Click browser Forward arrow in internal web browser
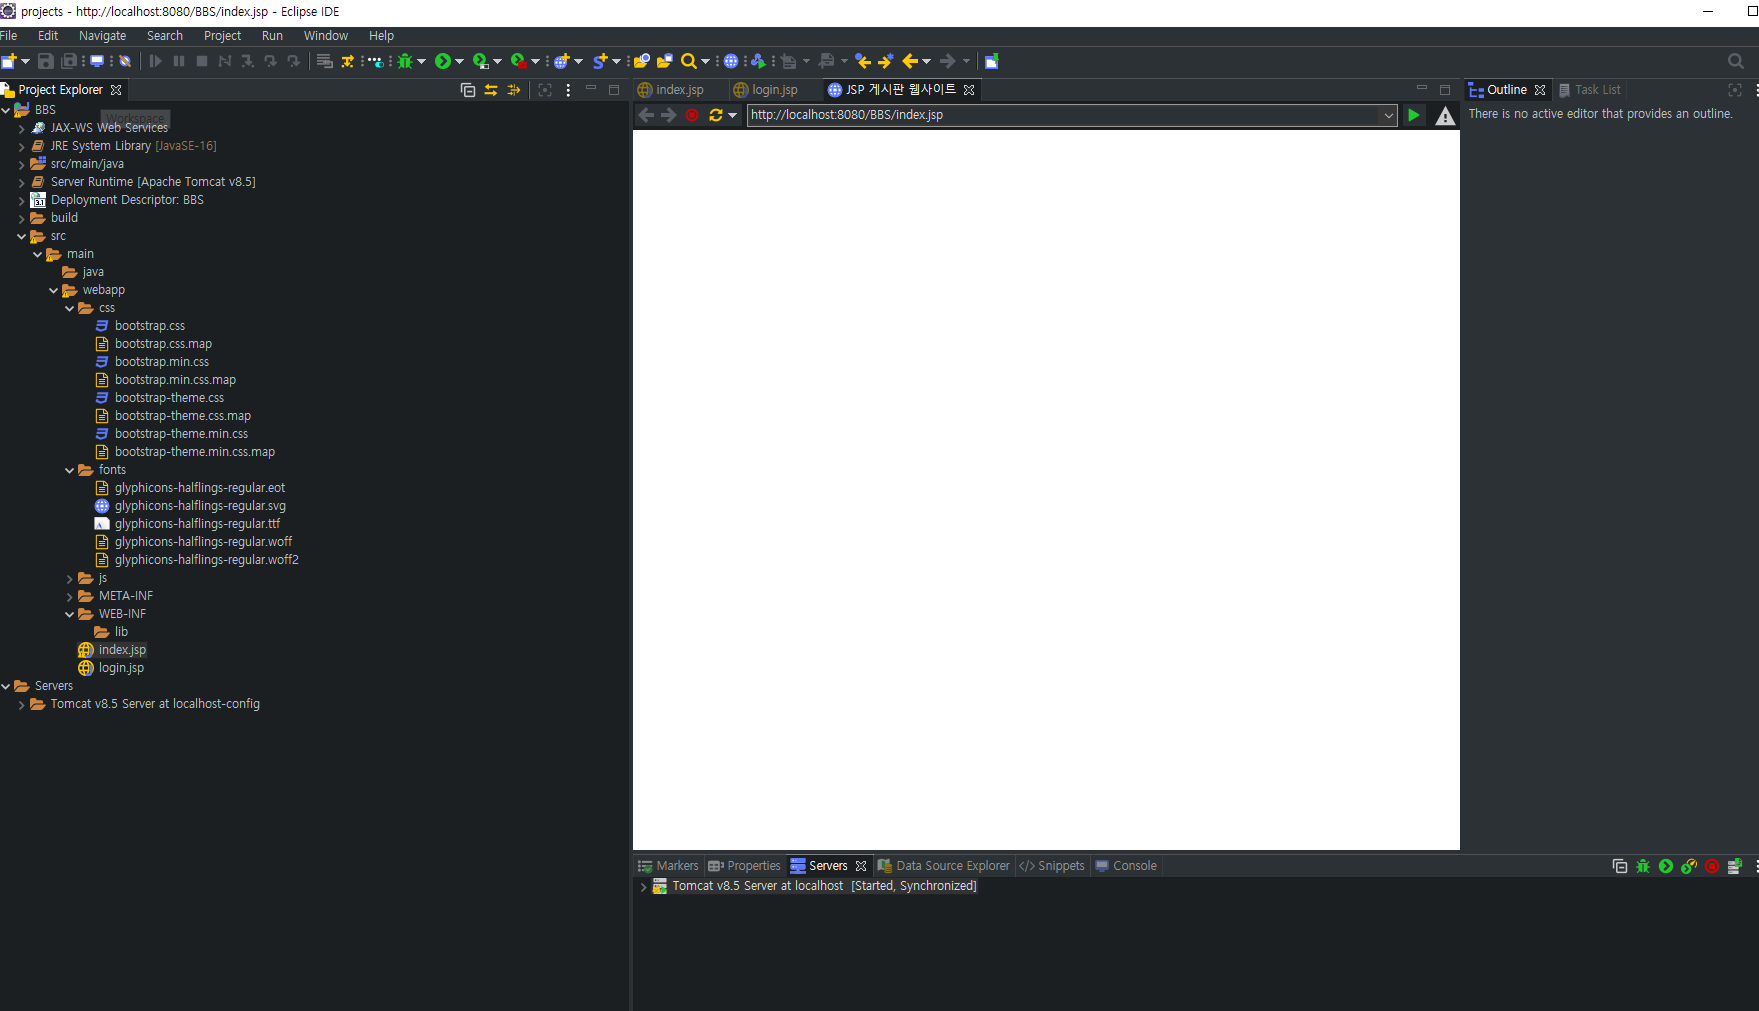Image resolution: width=1759 pixels, height=1011 pixels. [669, 115]
